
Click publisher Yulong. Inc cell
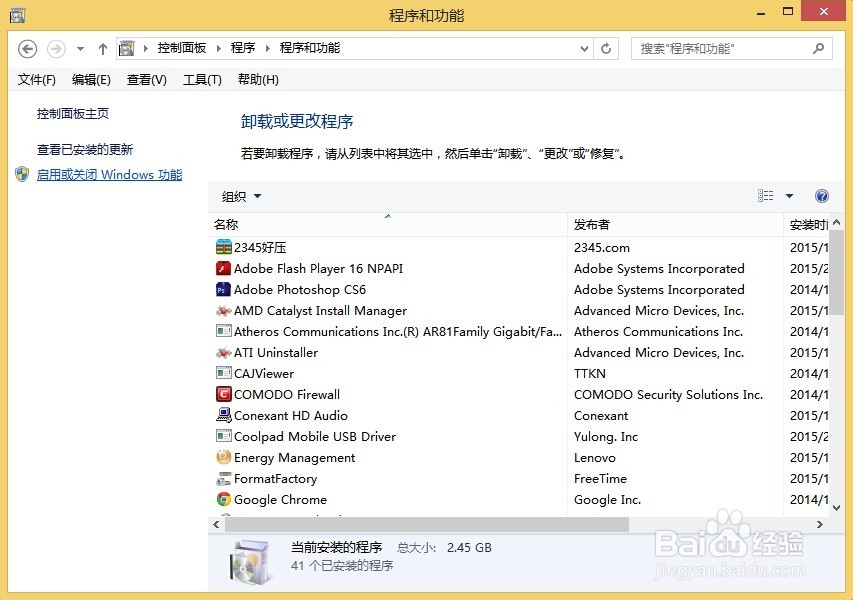pyautogui.click(x=605, y=437)
